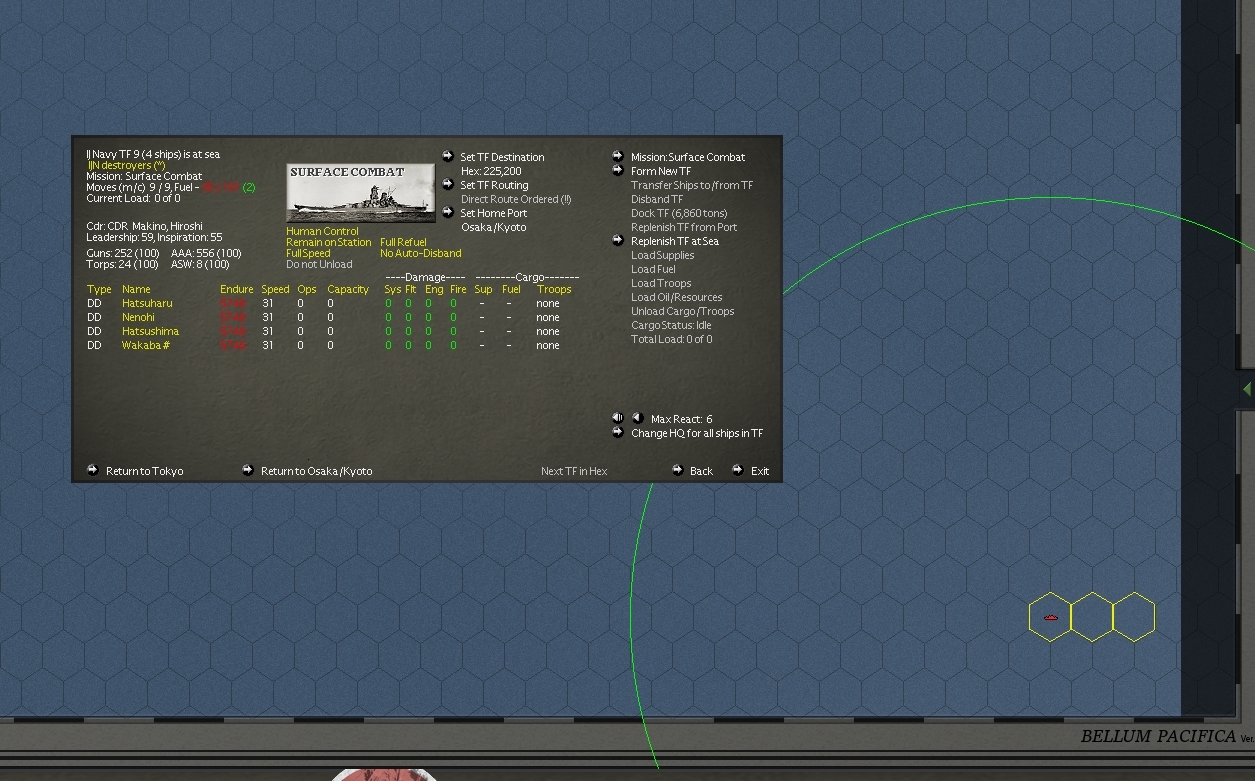Click Replenish TF from Port

pos(684,227)
